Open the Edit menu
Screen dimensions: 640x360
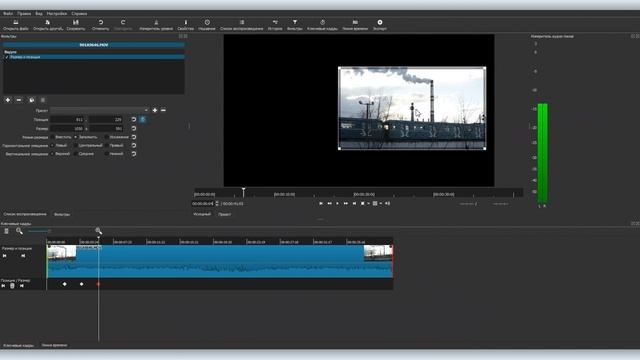pyautogui.click(x=24, y=13)
